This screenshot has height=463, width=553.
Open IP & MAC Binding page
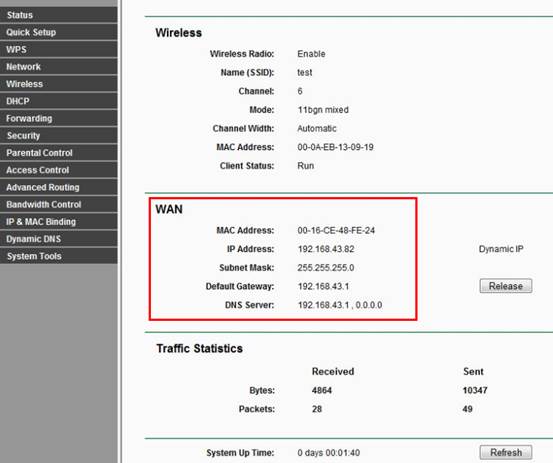59,222
